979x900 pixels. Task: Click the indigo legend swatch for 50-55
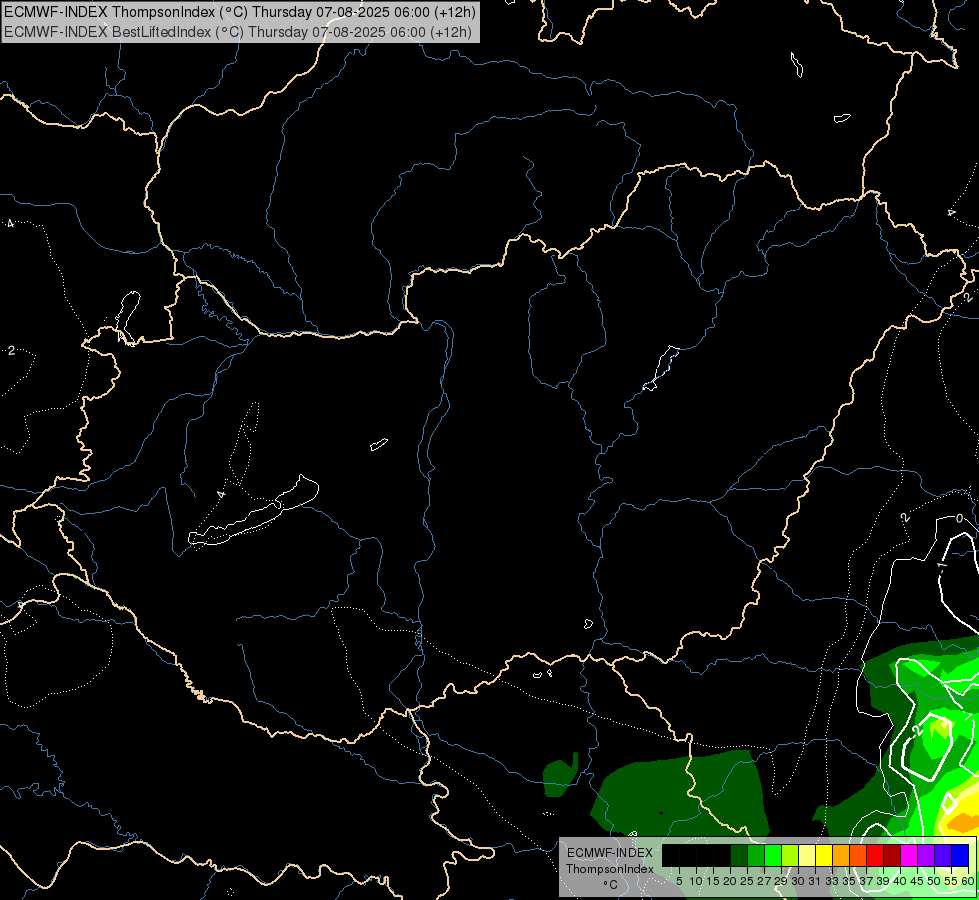tap(943, 855)
